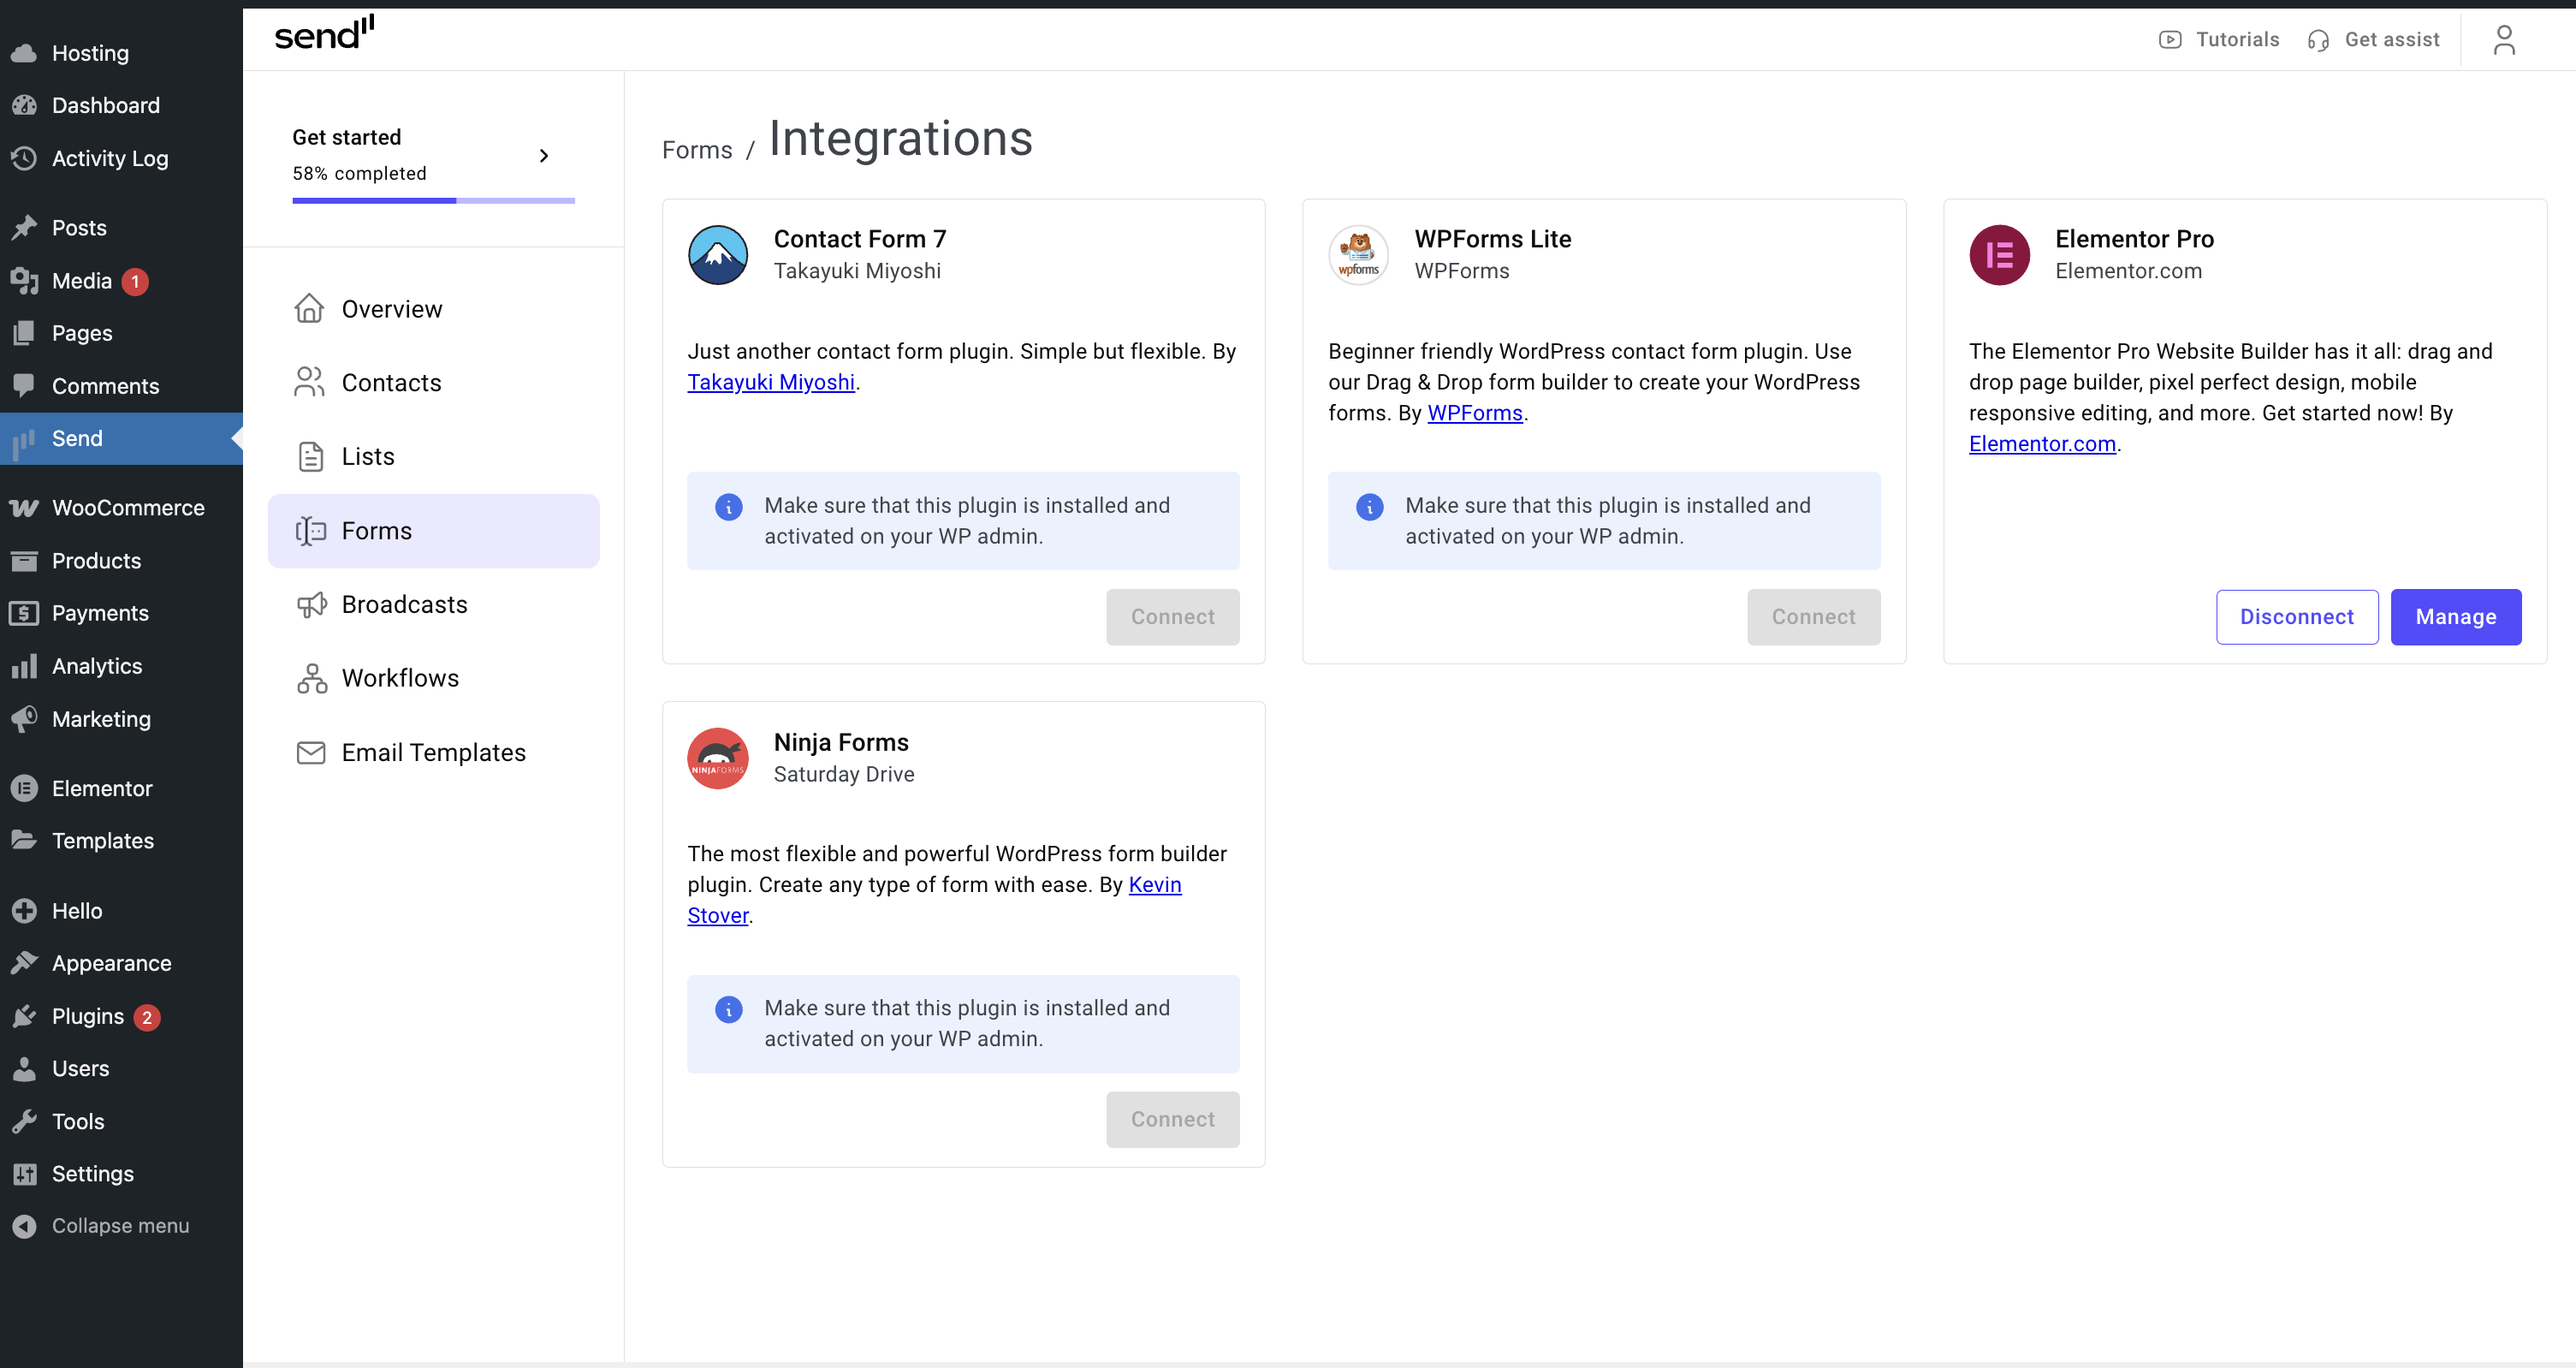Image resolution: width=2576 pixels, height=1368 pixels.
Task: Manage the Elementor Pro integration
Action: click(2455, 617)
